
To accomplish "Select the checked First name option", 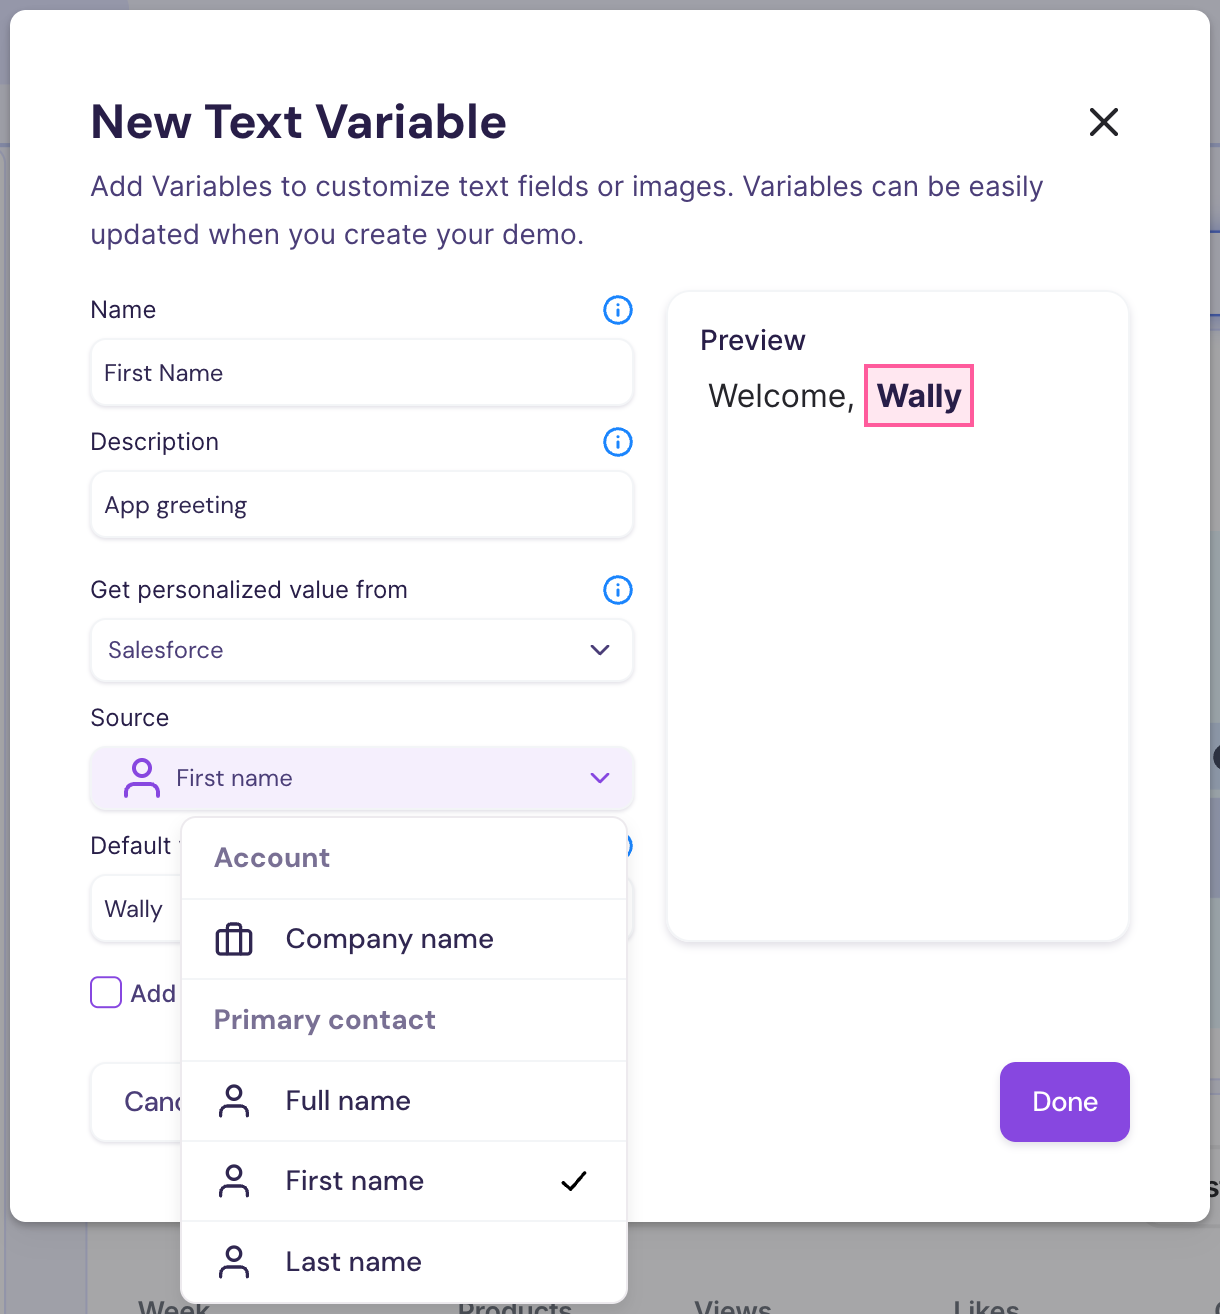I will [355, 1181].
